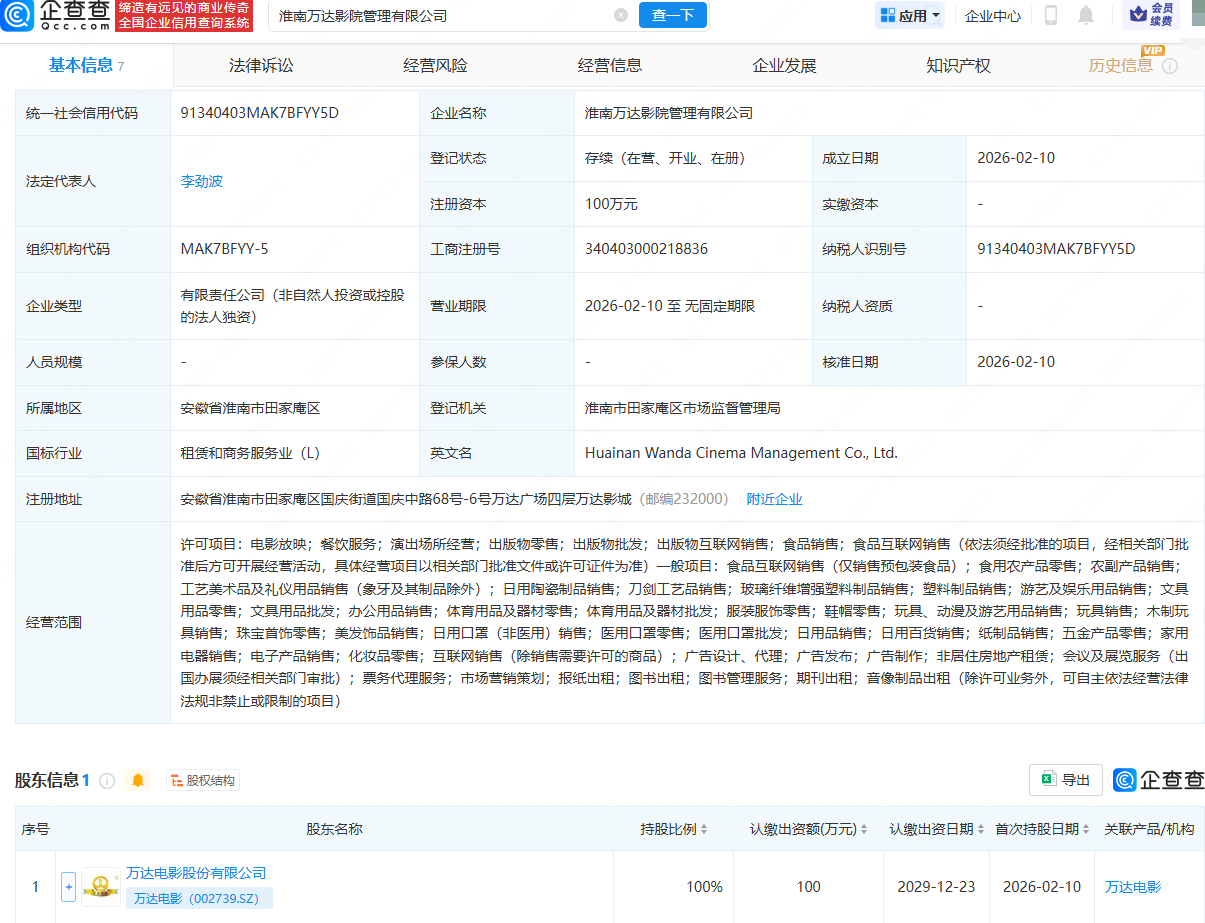Screen dimensions: 1205x923
Task: Open the 万达电影 shareholder logo thumbnail
Action: pyautogui.click(x=101, y=887)
